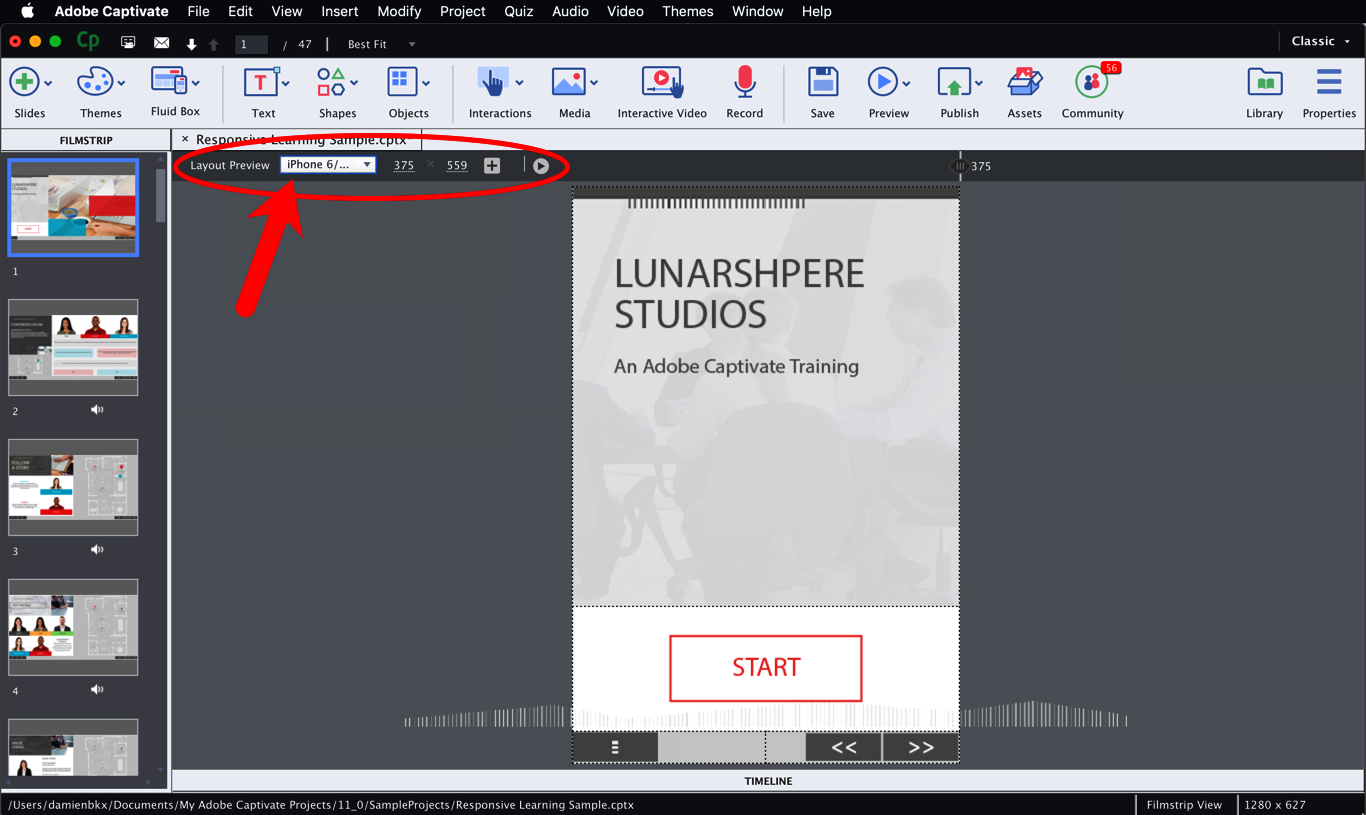Viewport: 1366px width, 815px height.
Task: Open the Themes menu
Action: (x=688, y=11)
